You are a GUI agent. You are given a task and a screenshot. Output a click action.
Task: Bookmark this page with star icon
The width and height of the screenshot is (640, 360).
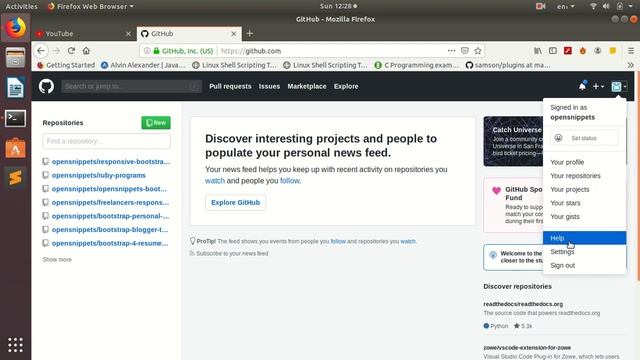[x=478, y=51]
